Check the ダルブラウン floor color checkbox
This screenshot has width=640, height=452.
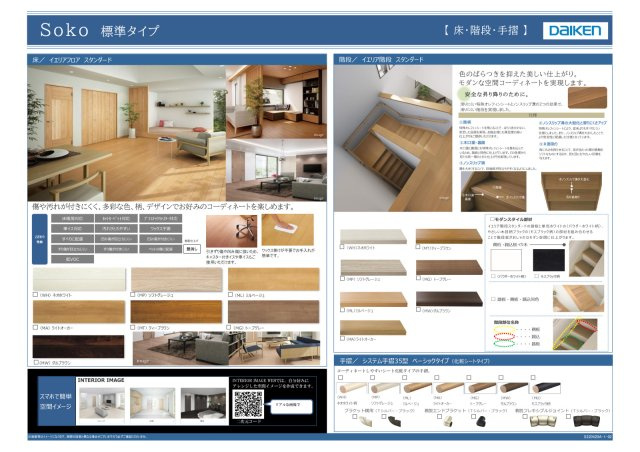coord(36,362)
